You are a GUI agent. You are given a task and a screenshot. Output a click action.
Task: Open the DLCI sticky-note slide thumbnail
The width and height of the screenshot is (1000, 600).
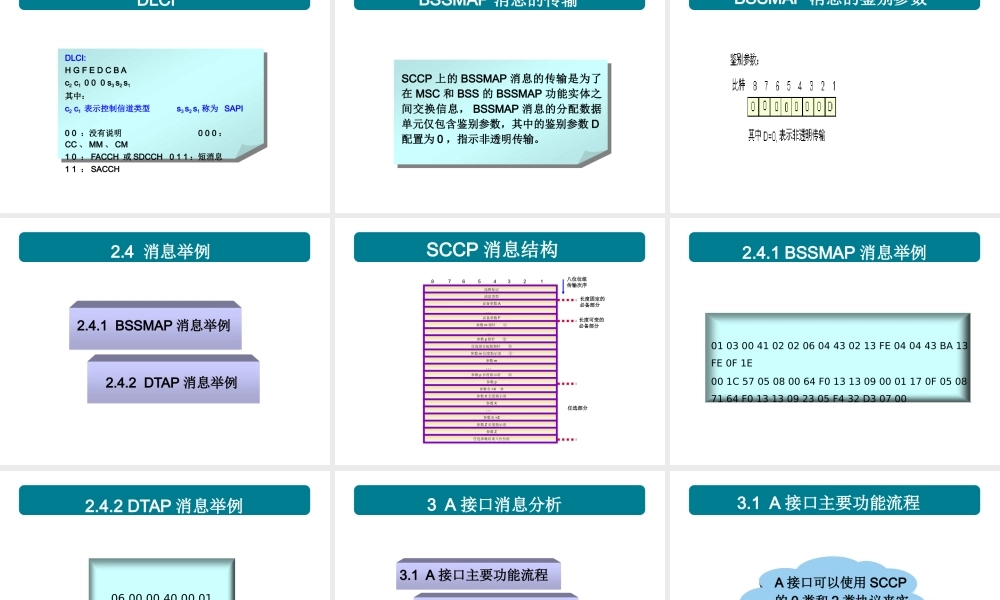coord(162,105)
